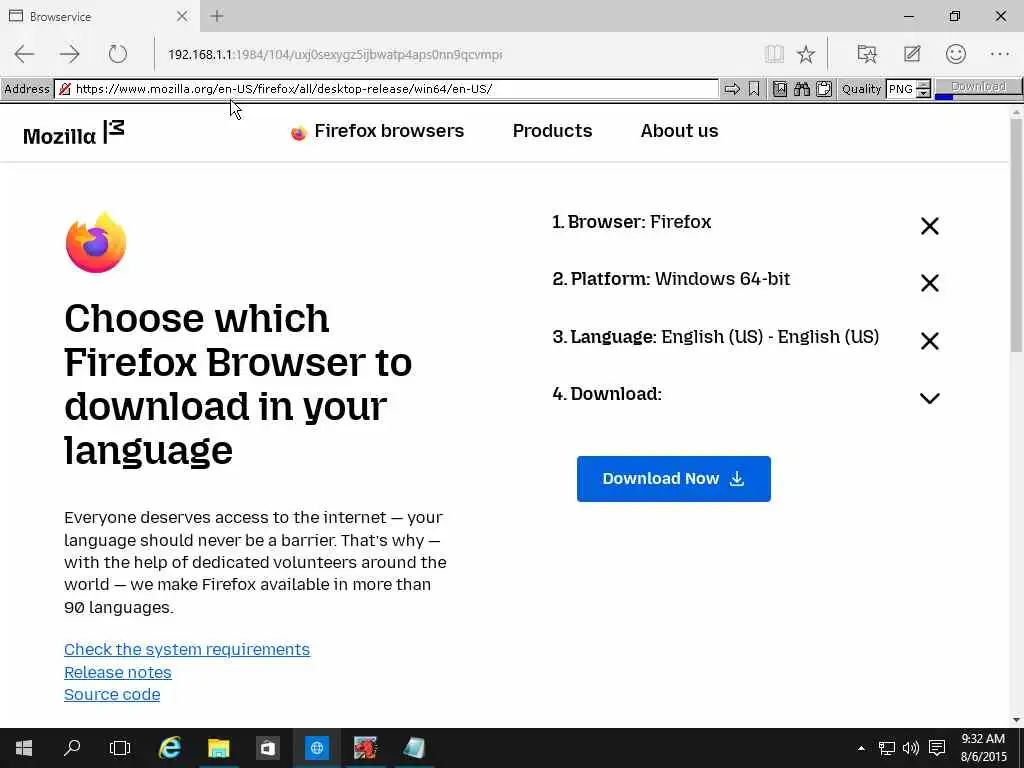Open the find binoculars icon
1024x768 pixels.
(x=802, y=89)
